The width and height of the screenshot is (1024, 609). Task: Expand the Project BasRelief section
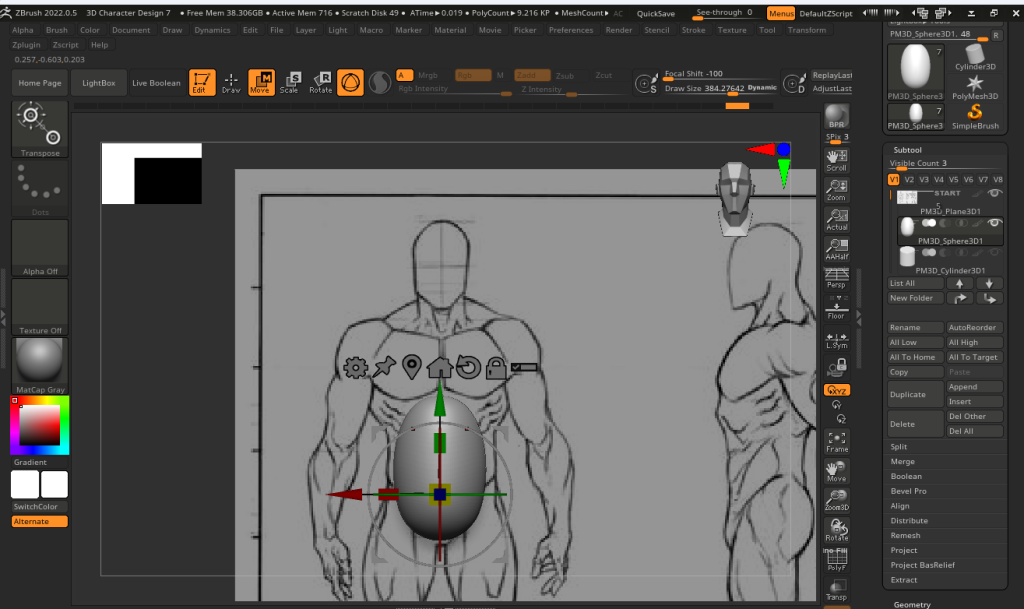pos(922,565)
